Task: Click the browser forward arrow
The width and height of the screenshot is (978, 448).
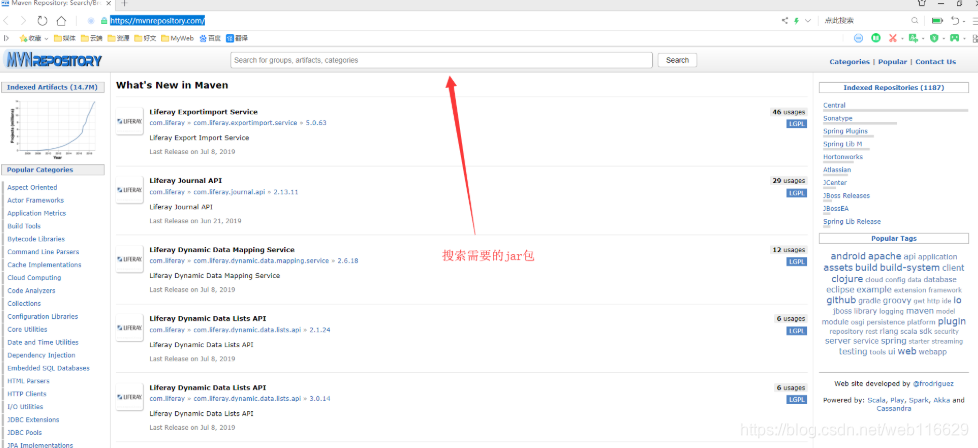Action: [24, 21]
